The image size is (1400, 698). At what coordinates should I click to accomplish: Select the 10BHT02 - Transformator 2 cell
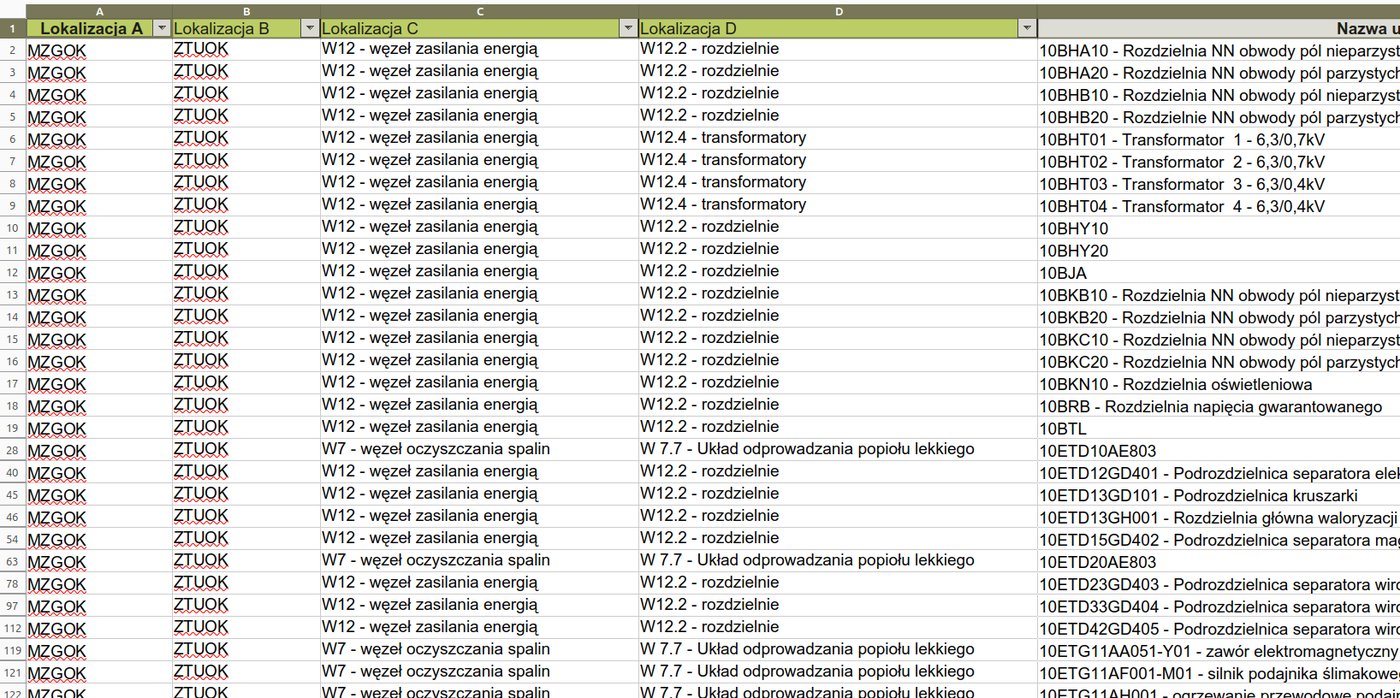point(1218,161)
